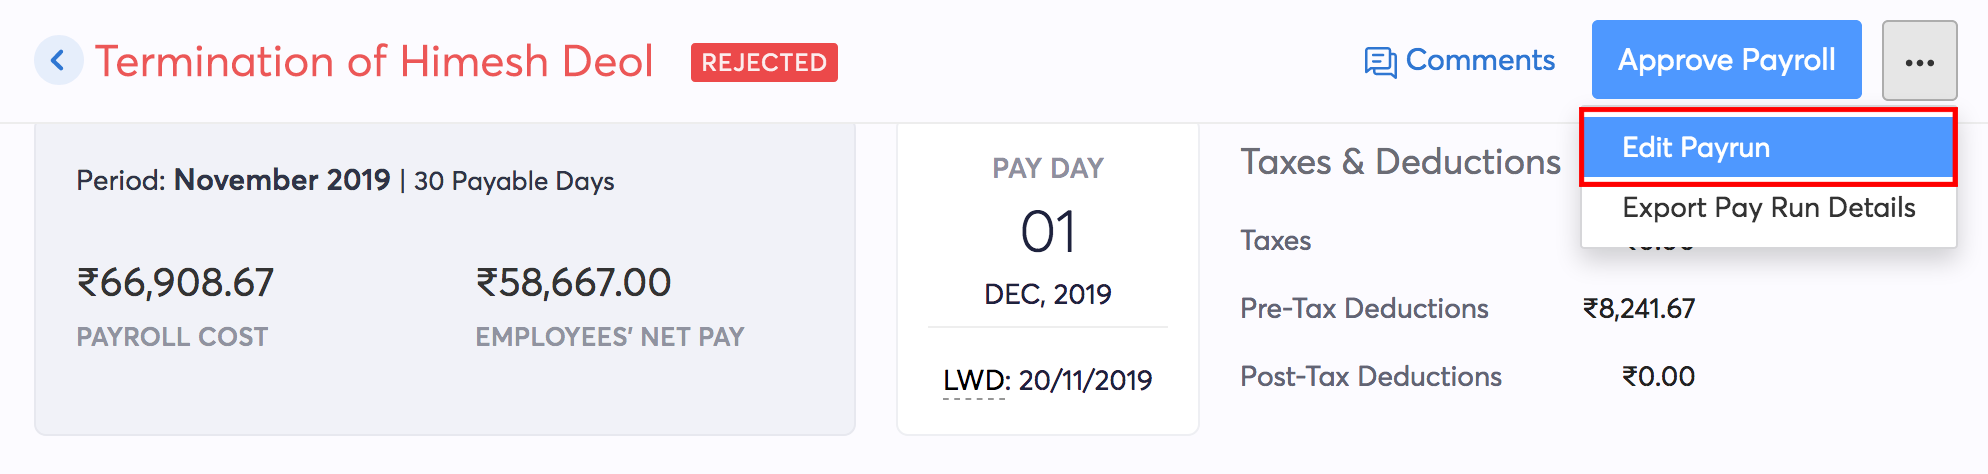Click the Taxes & Deductions heading

click(1400, 162)
